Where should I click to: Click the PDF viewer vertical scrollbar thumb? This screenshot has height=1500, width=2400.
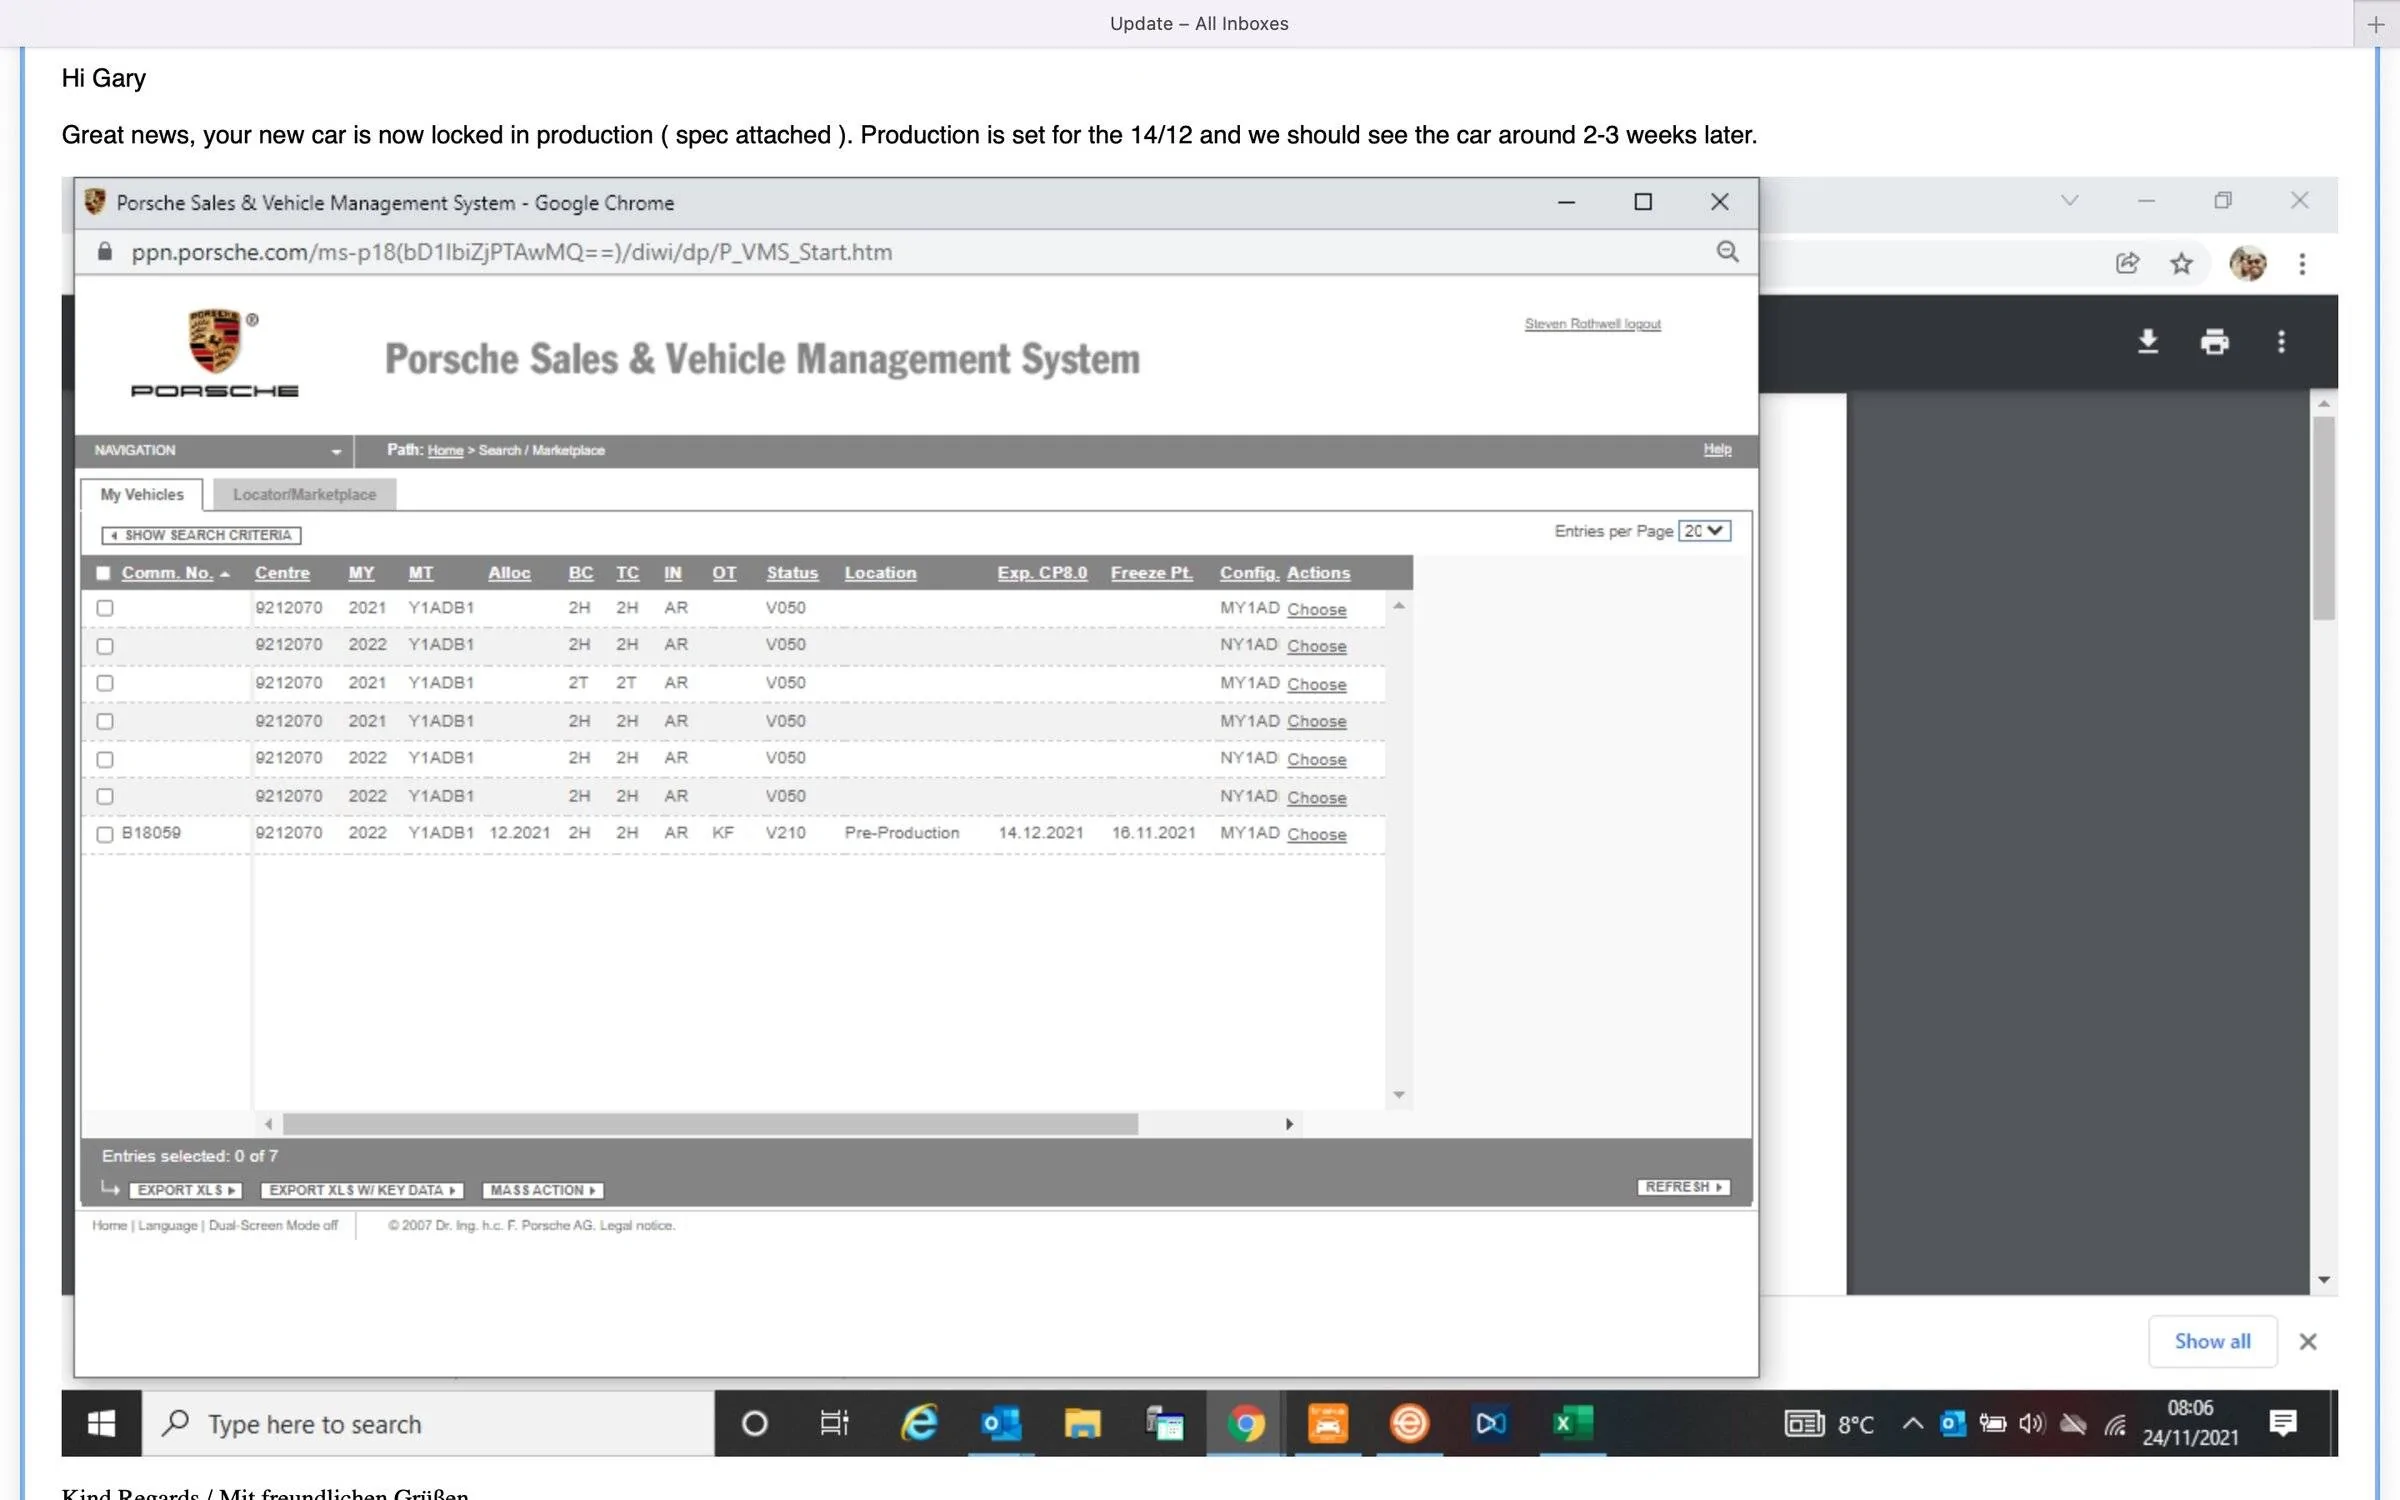pos(2323,518)
